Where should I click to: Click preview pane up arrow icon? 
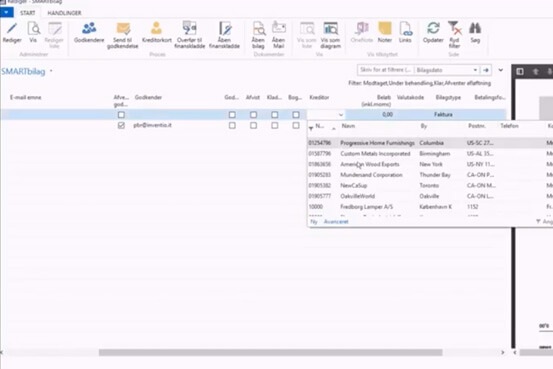(x=535, y=72)
